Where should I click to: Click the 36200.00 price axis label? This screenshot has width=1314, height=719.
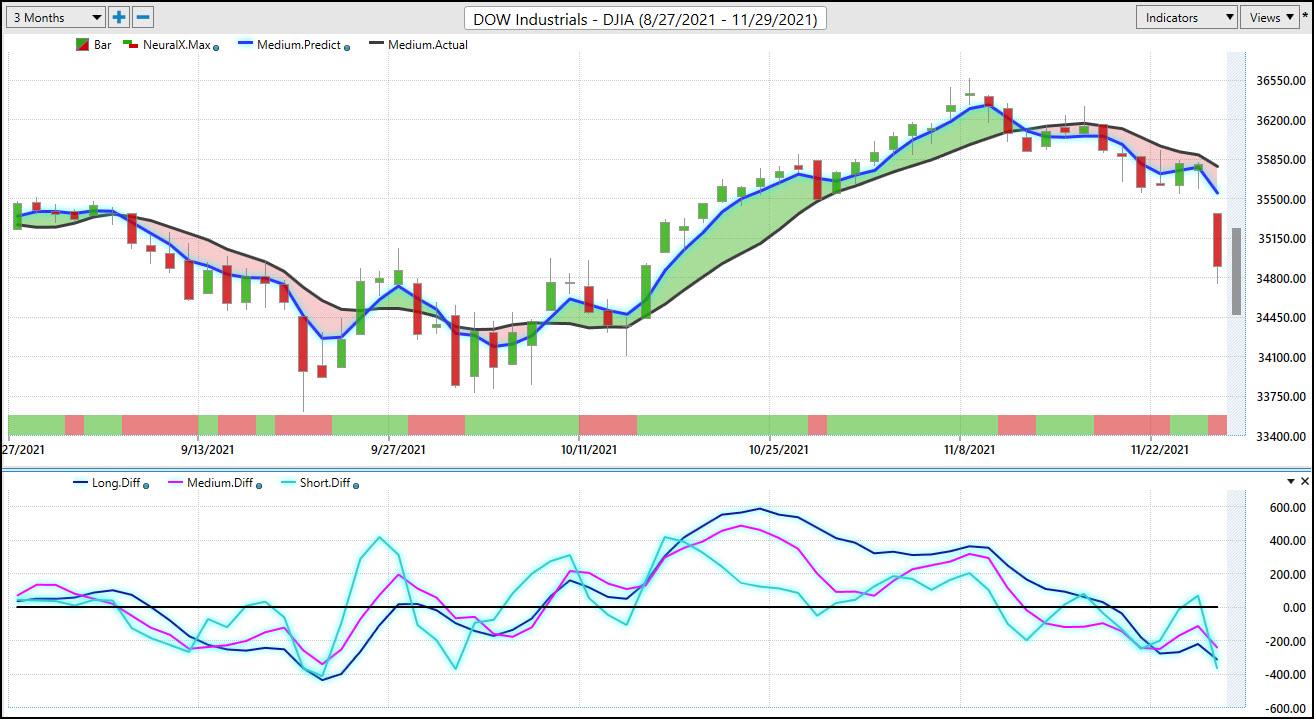click(x=1281, y=120)
